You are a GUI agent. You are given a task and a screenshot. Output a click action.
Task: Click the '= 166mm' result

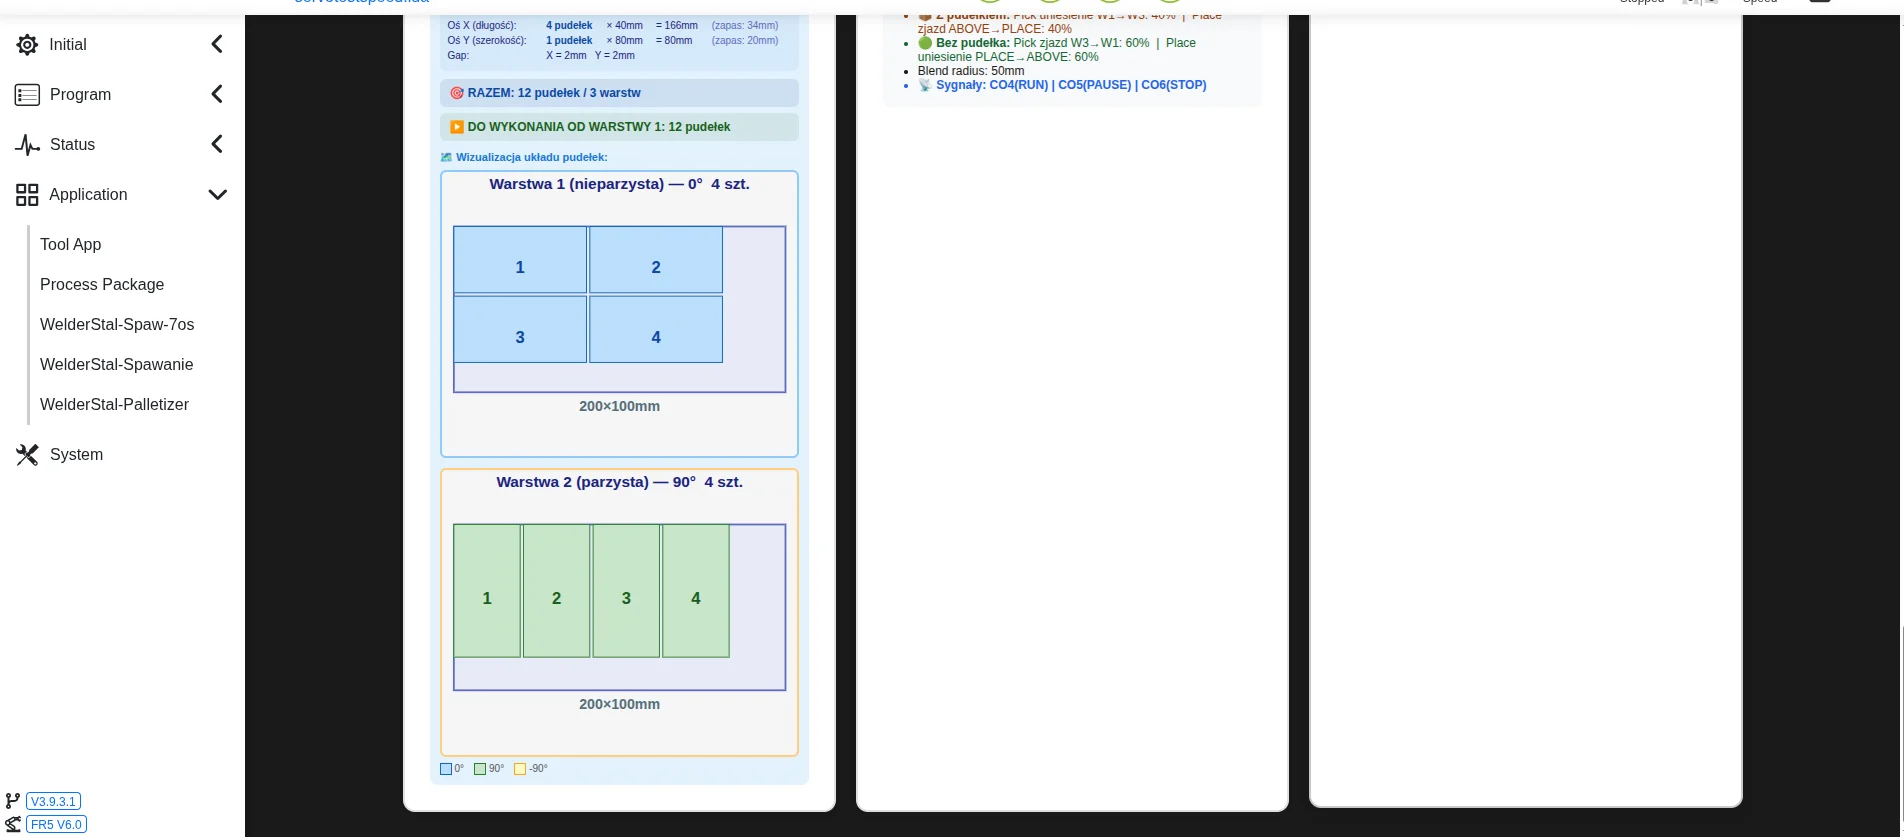[x=677, y=26]
